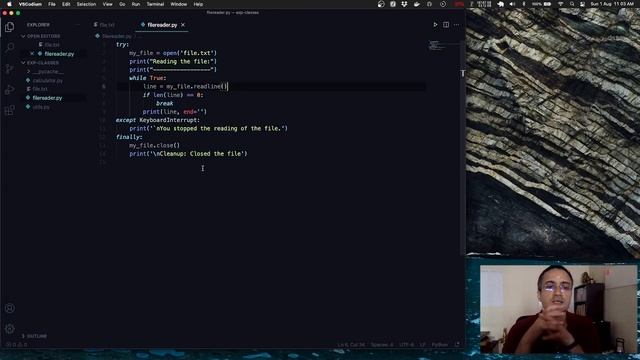This screenshot has width=640, height=360.
Task: Open Spotlight search in menu bar
Action: point(572,4)
